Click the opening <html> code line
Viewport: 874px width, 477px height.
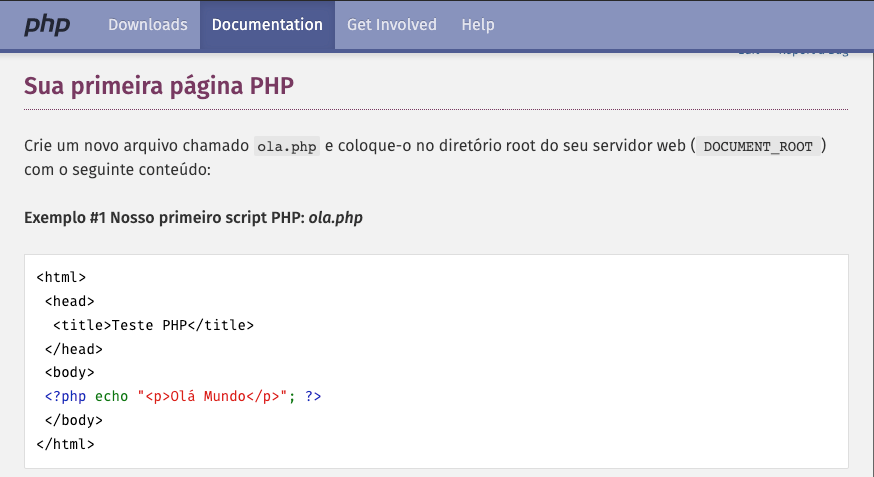(x=61, y=277)
